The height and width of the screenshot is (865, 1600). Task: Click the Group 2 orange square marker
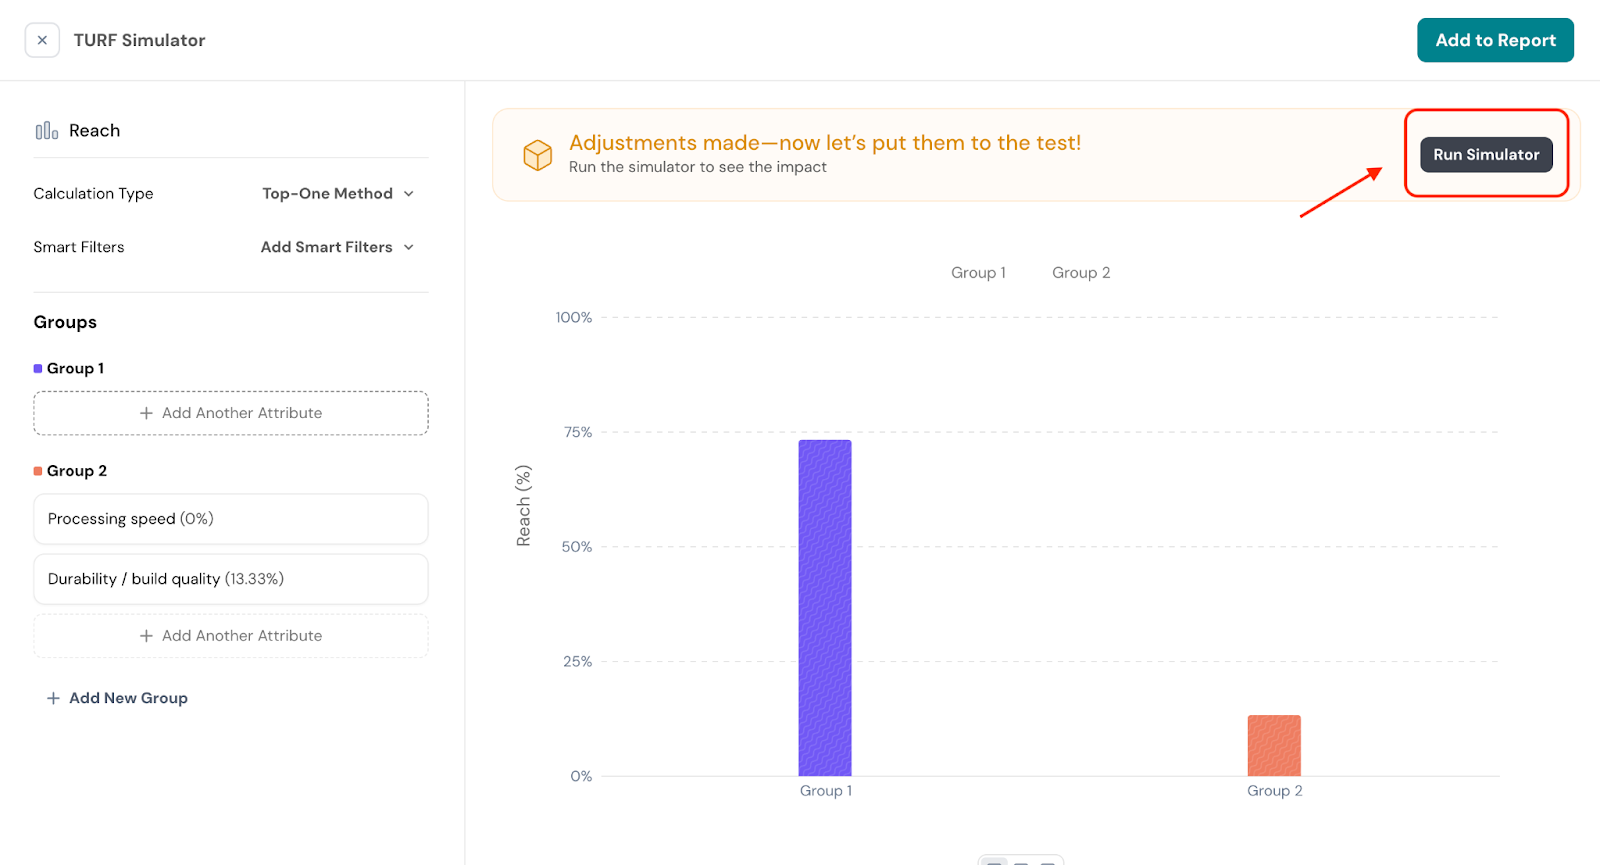(38, 471)
